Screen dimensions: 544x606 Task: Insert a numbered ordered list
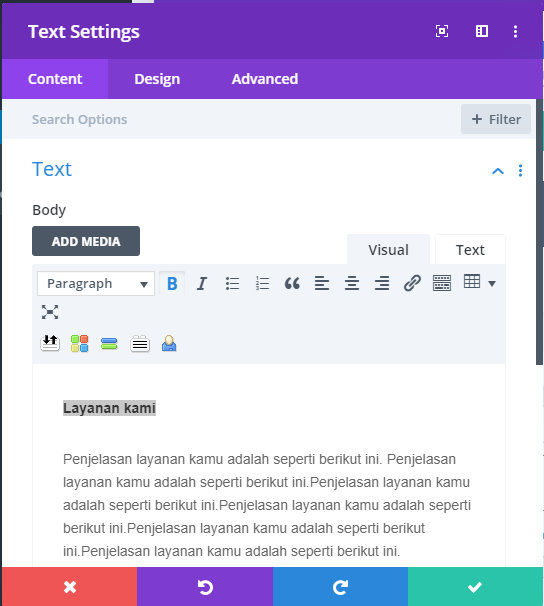(262, 283)
